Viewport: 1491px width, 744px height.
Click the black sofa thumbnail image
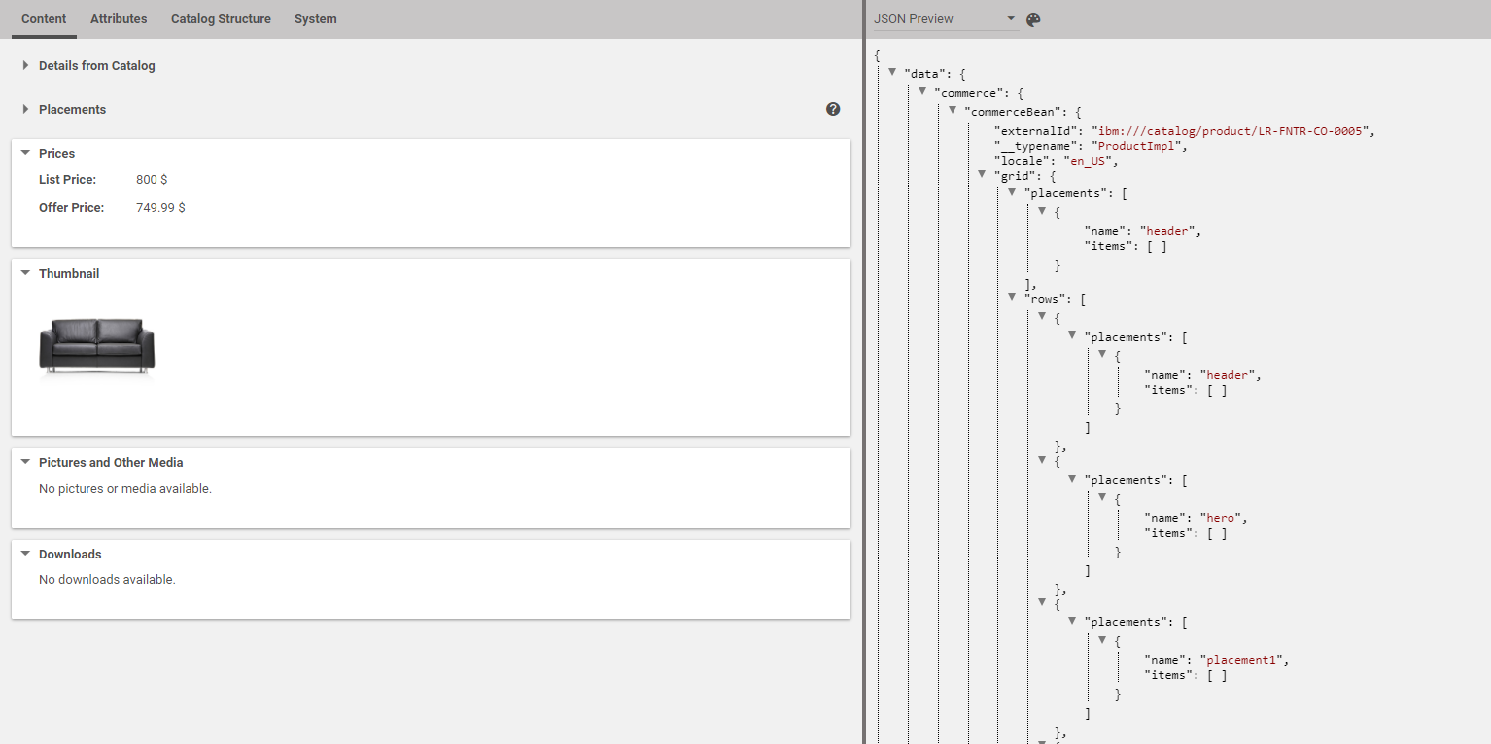point(96,344)
